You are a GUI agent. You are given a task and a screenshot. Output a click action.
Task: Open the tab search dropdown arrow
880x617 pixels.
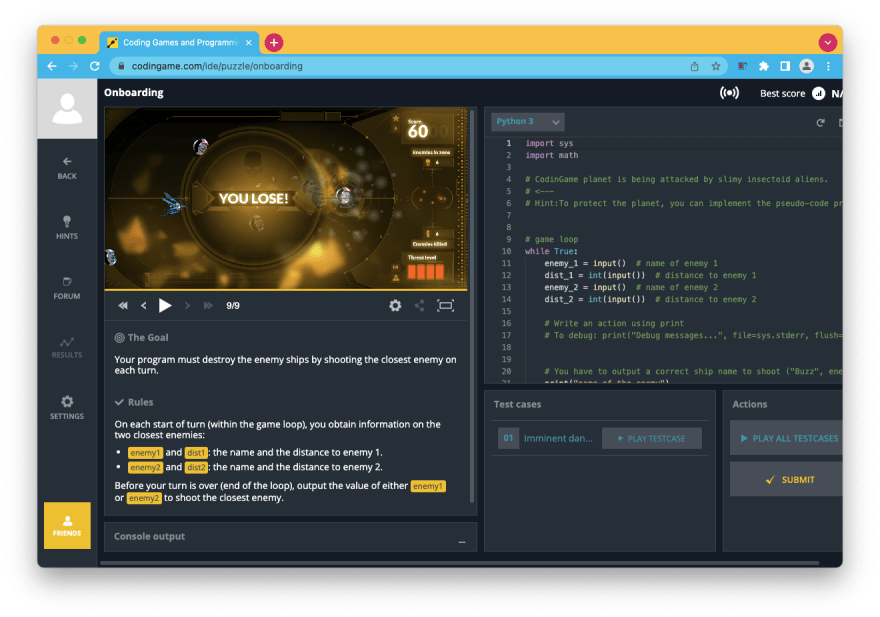pyautogui.click(x=827, y=43)
